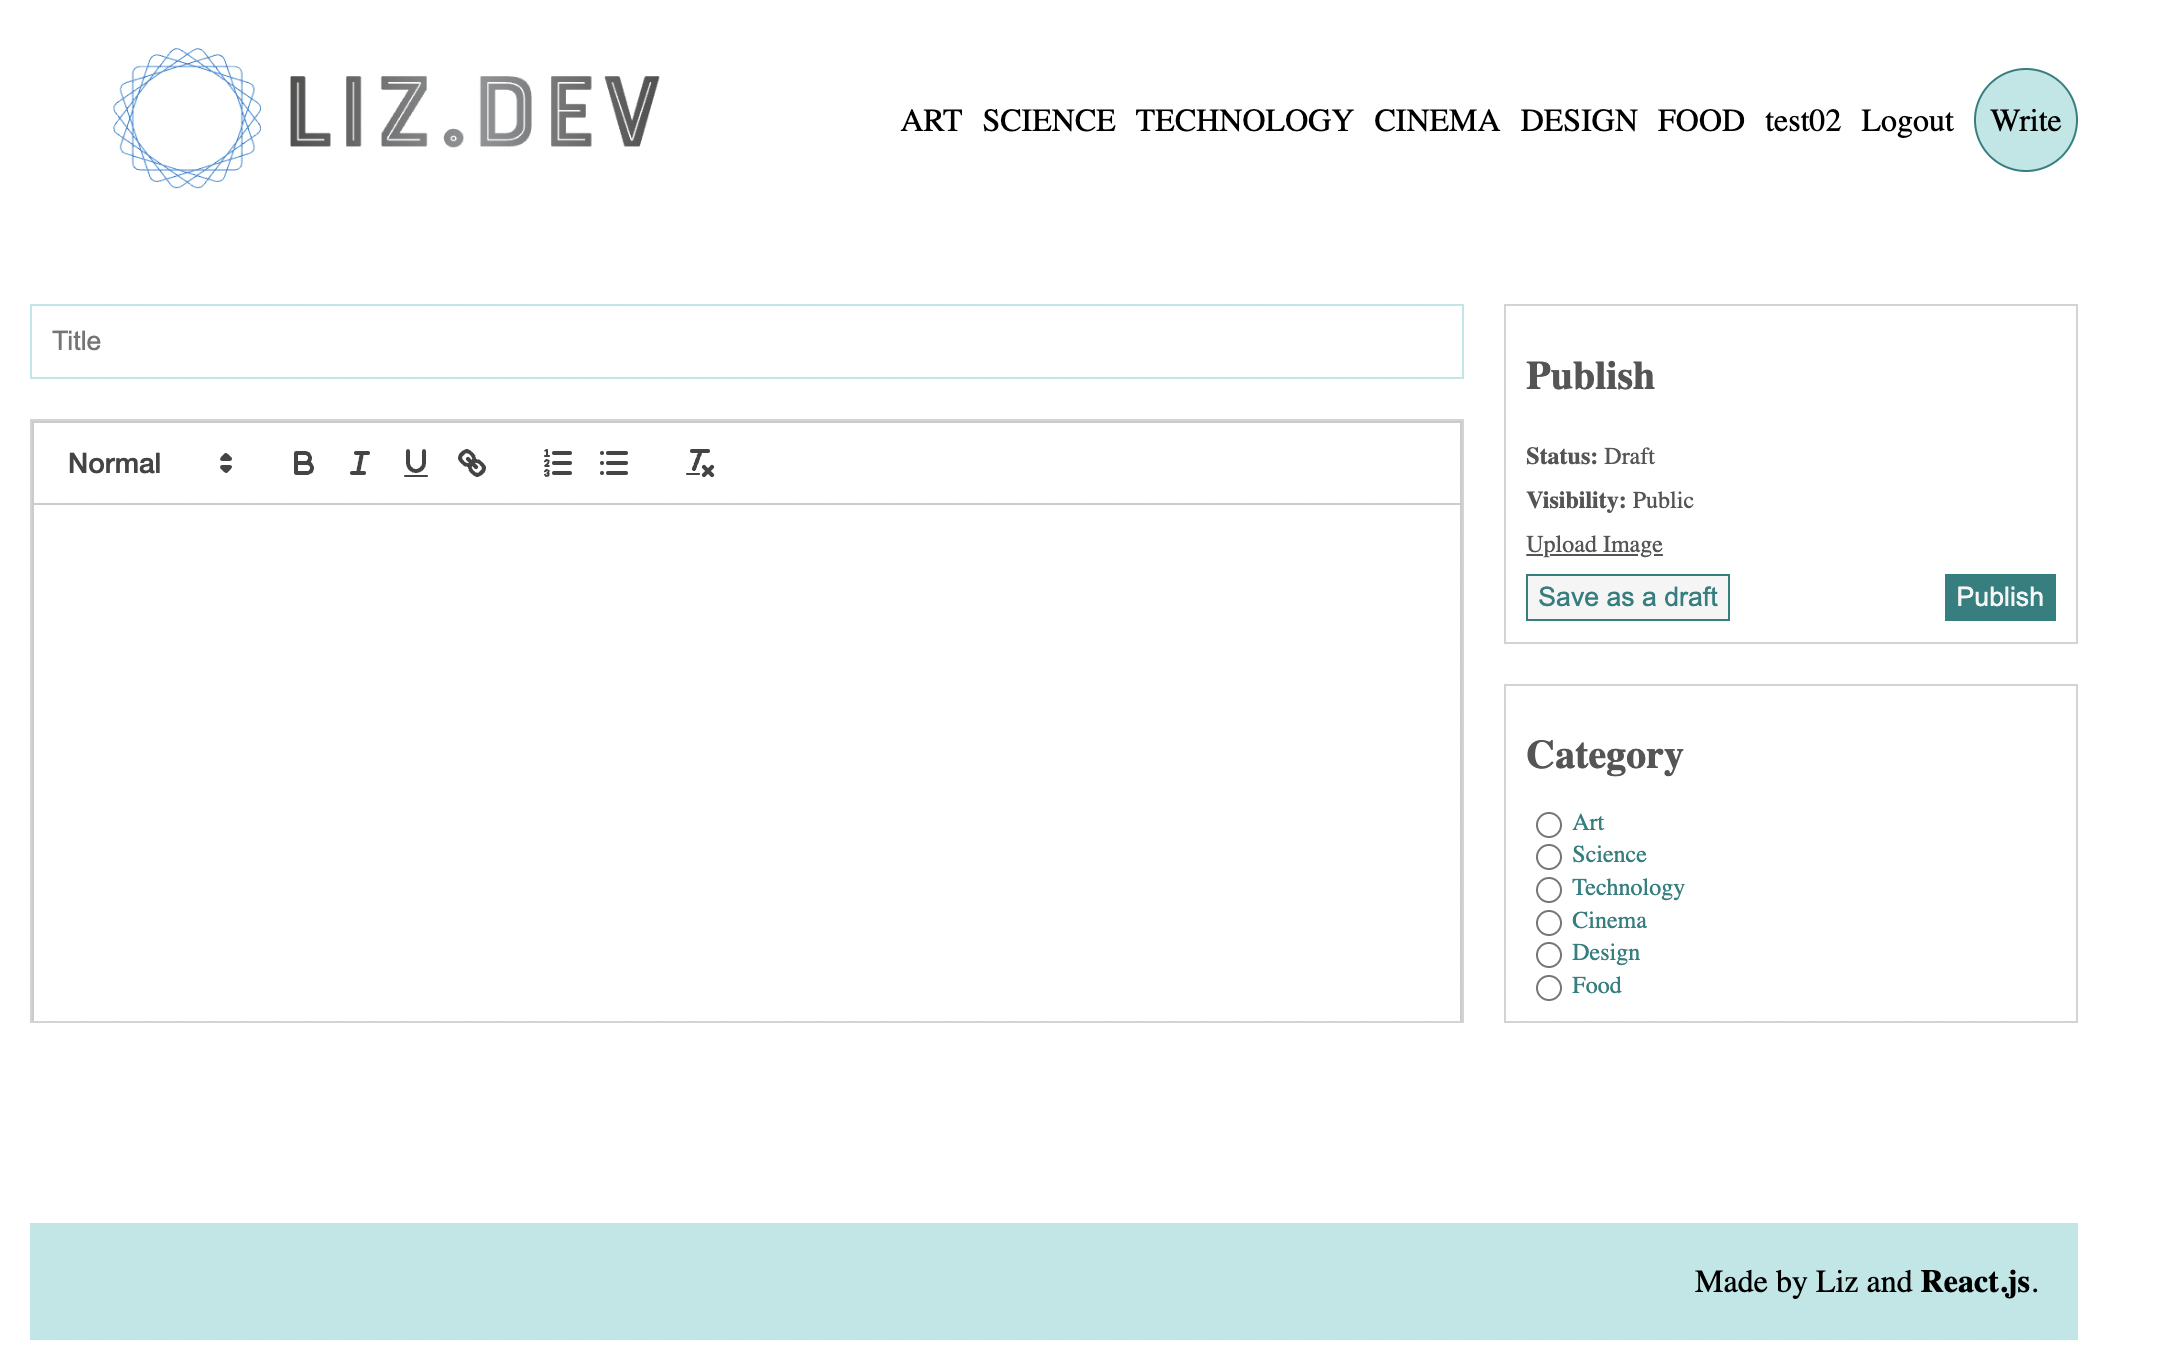This screenshot has width=2184, height=1366.
Task: Publish the post
Action: coord(1999,596)
